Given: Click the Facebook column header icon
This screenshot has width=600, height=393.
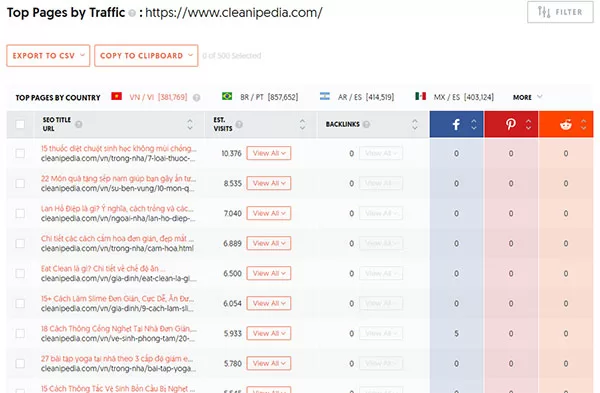Looking at the screenshot, I should (x=456, y=124).
